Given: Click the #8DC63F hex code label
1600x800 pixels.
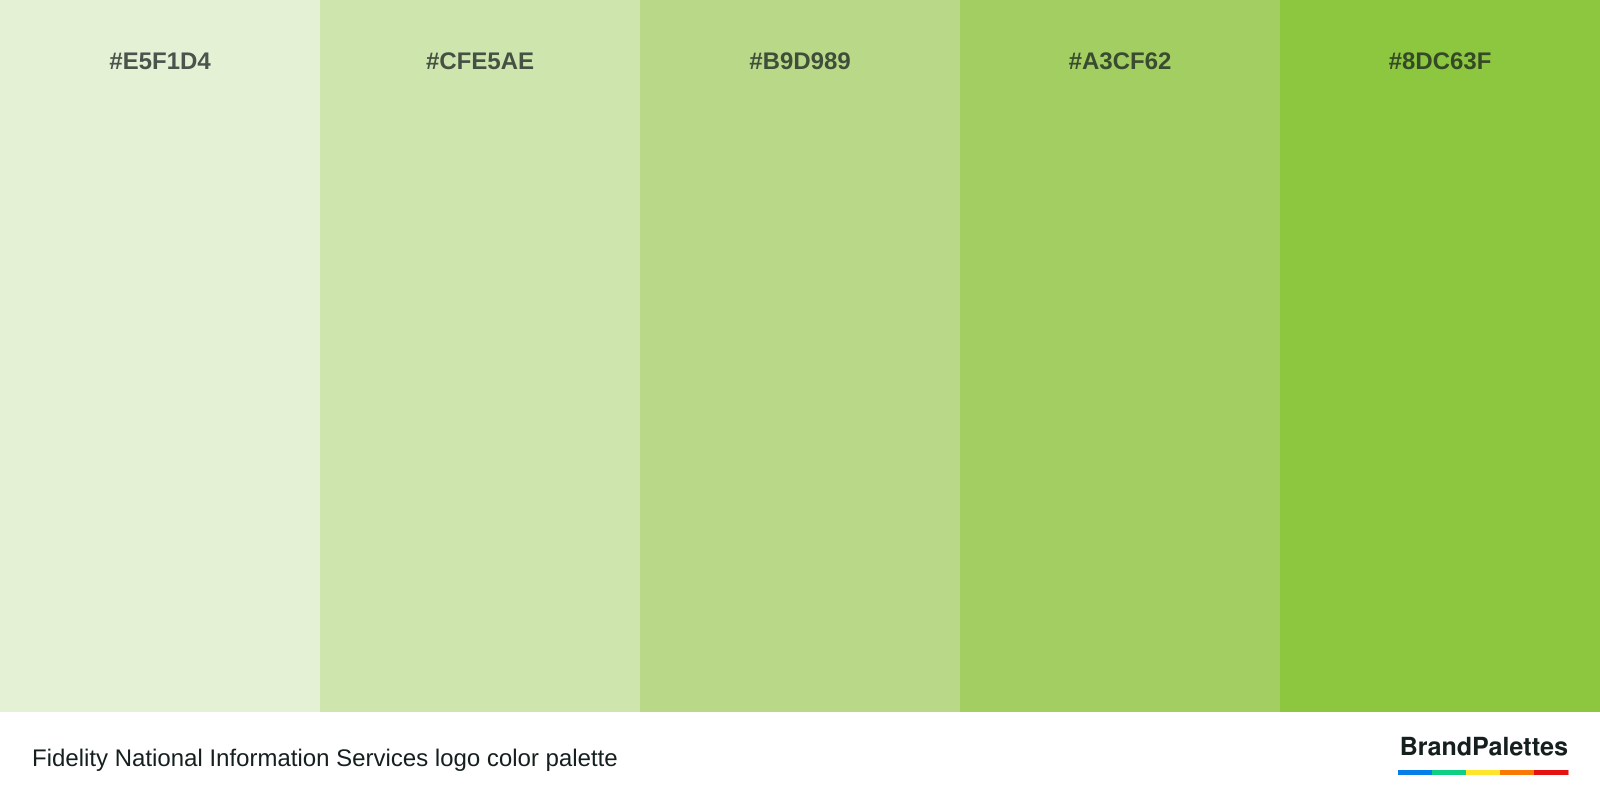Looking at the screenshot, I should pos(1440,61).
